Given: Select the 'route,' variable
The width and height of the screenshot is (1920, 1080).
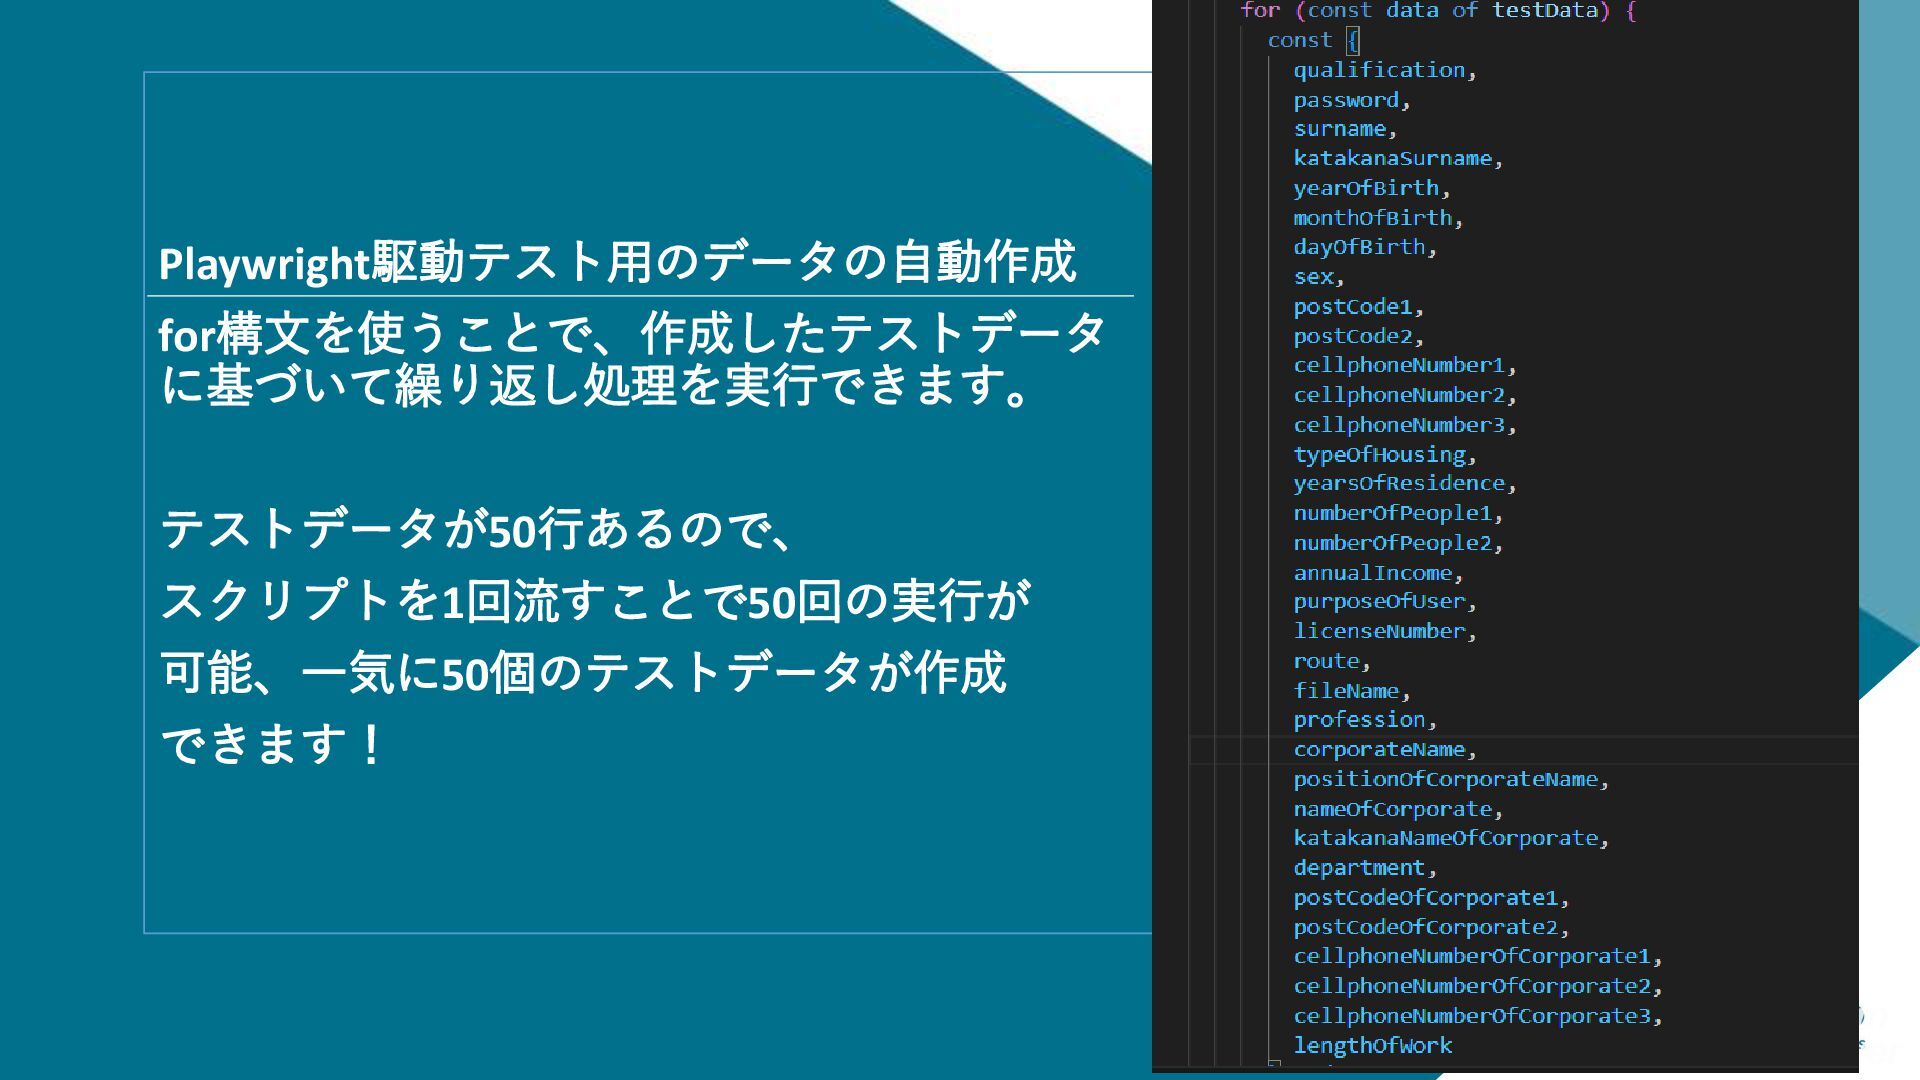Looking at the screenshot, I should pyautogui.click(x=1332, y=661).
